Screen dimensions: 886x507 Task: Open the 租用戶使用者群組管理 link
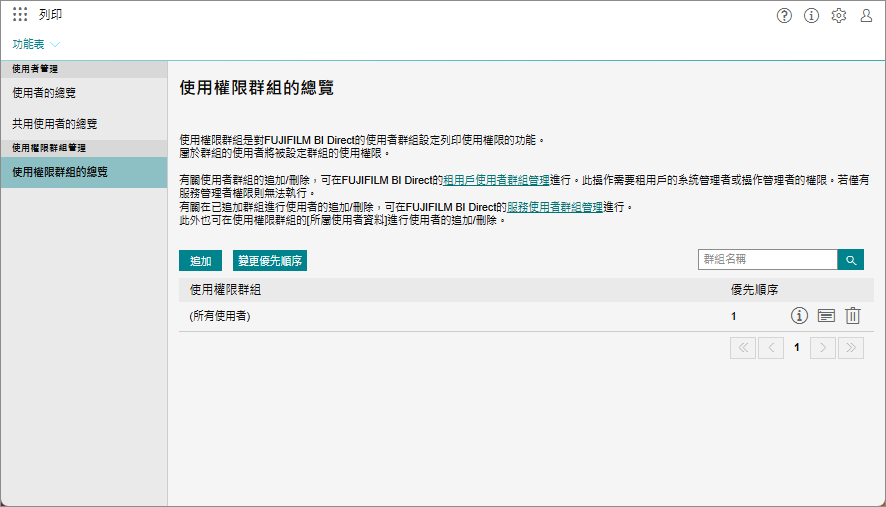tap(496, 180)
